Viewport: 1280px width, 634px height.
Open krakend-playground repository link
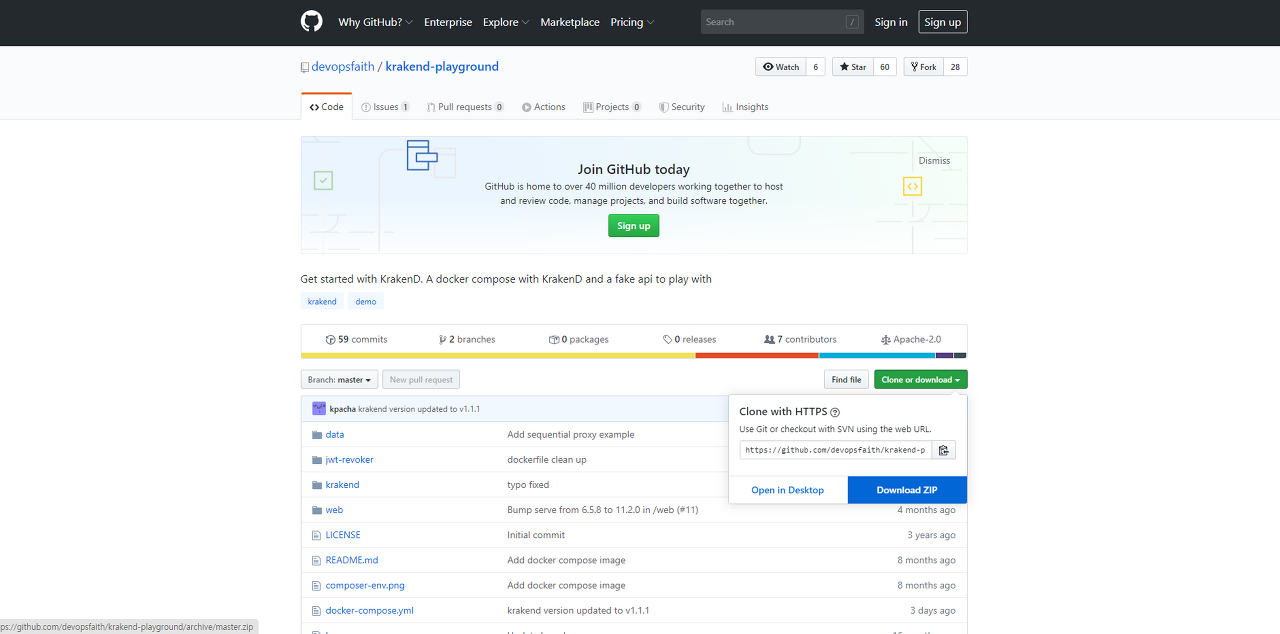(x=442, y=67)
